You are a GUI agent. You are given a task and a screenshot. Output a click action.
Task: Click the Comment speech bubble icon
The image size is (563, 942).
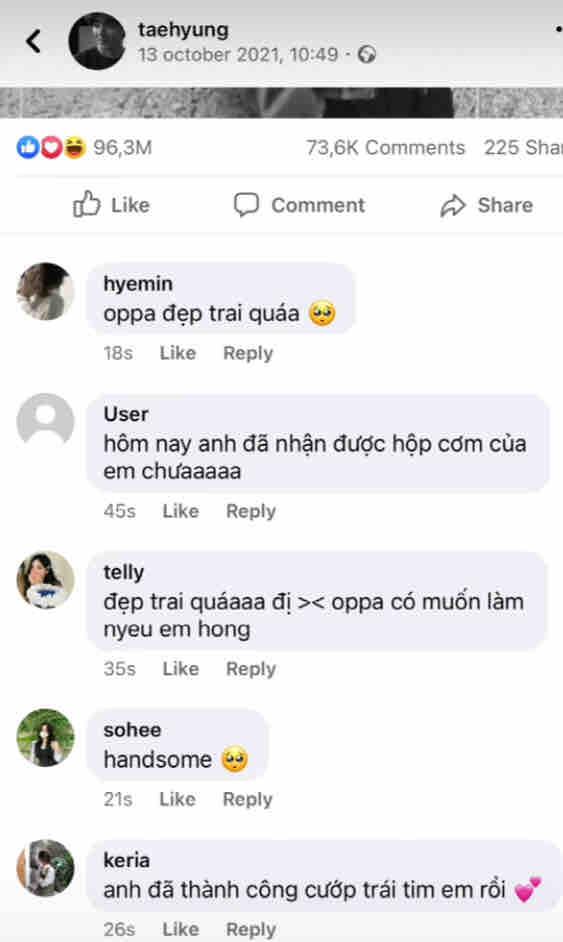246,205
